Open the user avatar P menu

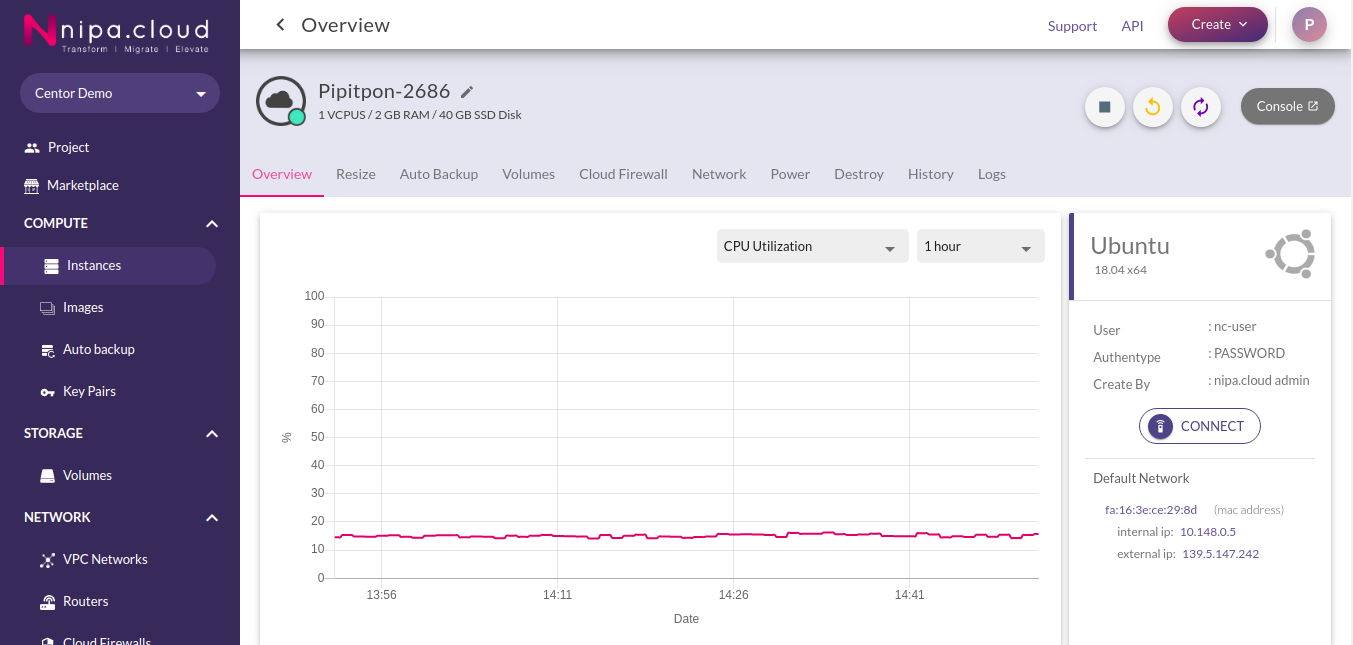1309,25
